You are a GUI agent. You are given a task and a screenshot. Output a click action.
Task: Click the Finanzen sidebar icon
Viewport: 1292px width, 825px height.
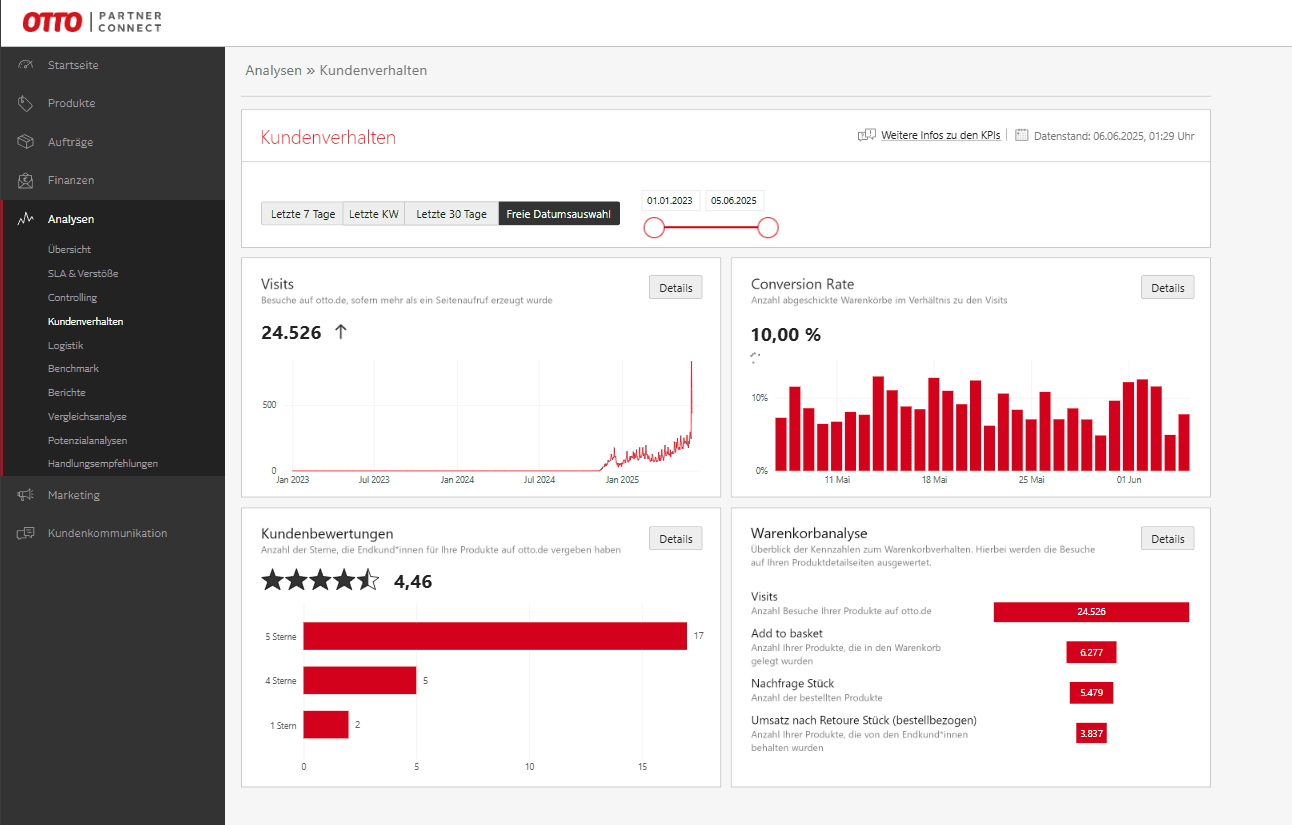tap(26, 180)
